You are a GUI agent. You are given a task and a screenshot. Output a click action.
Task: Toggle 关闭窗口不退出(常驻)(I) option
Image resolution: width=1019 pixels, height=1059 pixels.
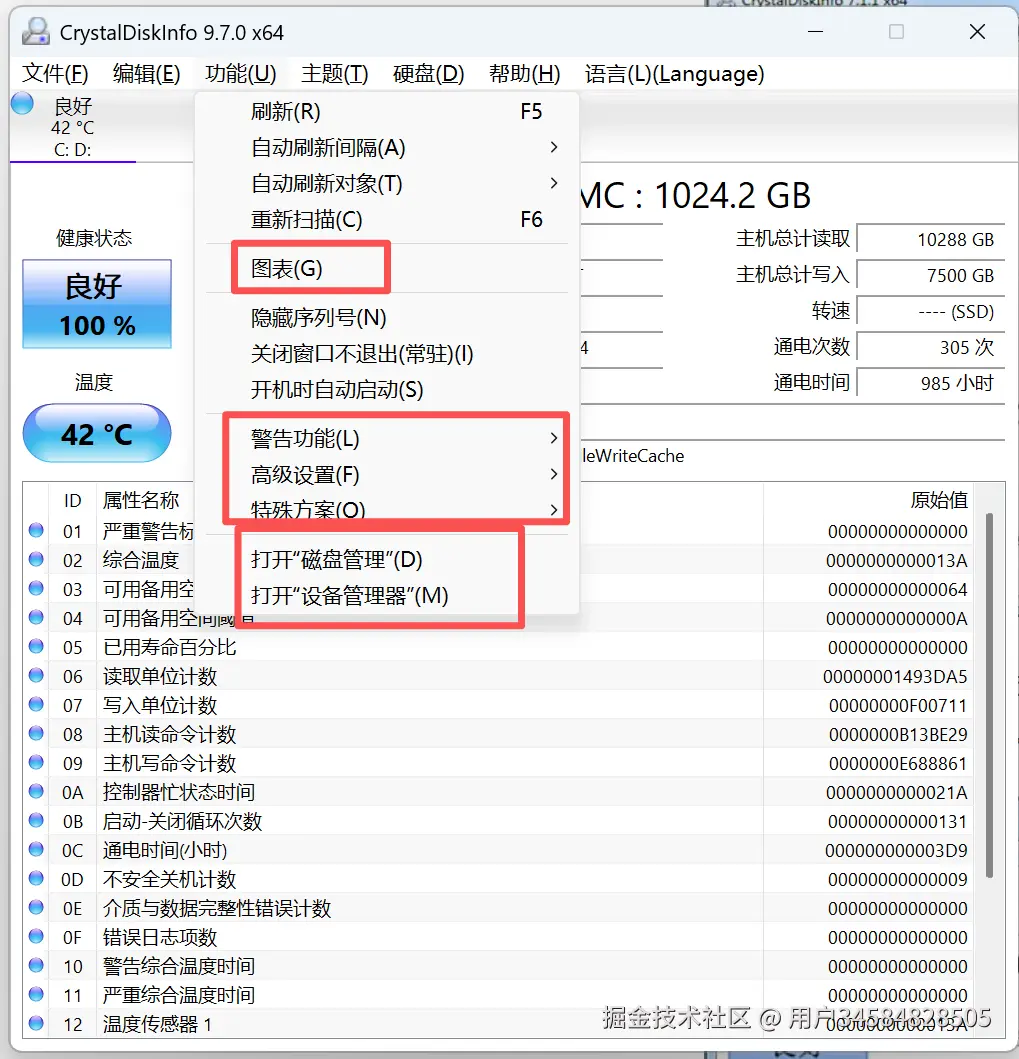386,353
